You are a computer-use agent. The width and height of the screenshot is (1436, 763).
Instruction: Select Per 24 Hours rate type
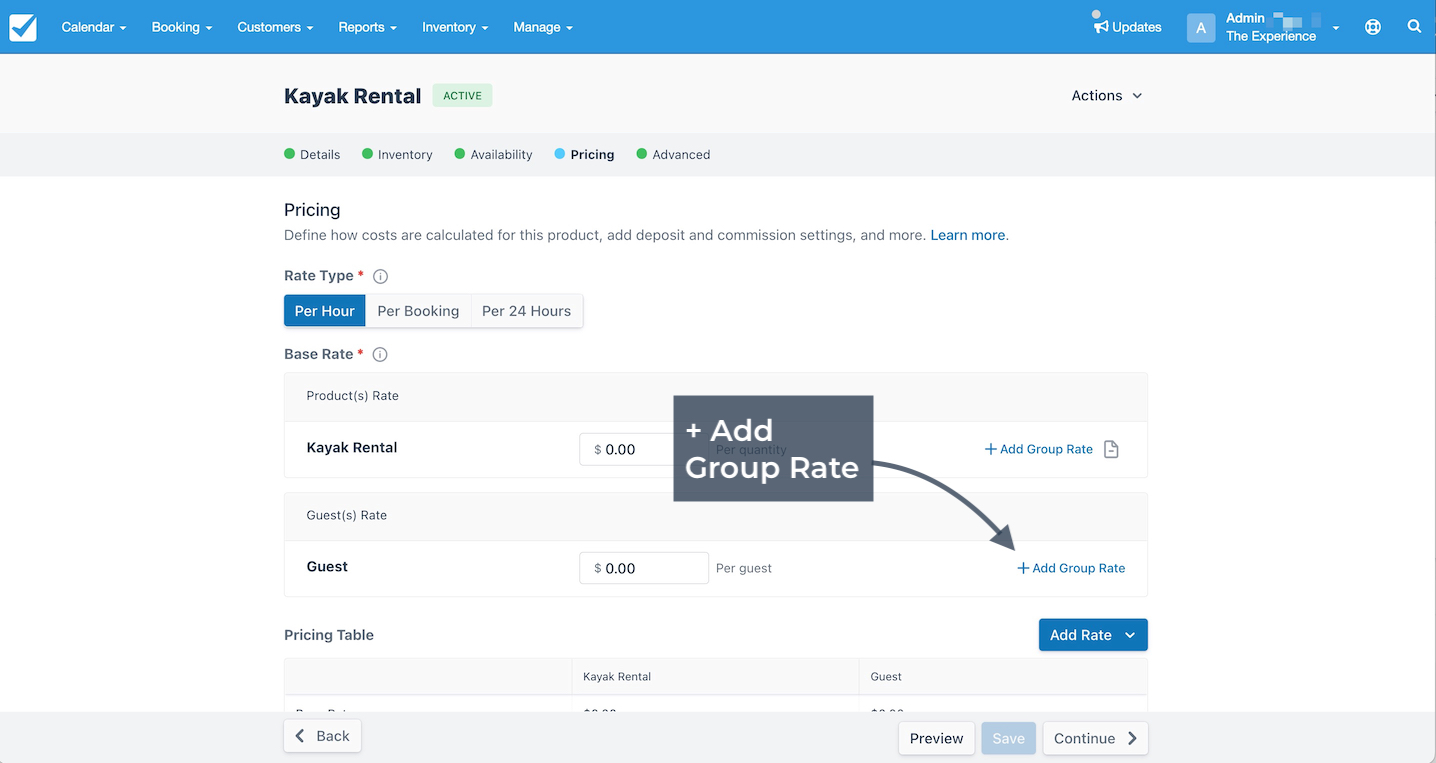526,311
